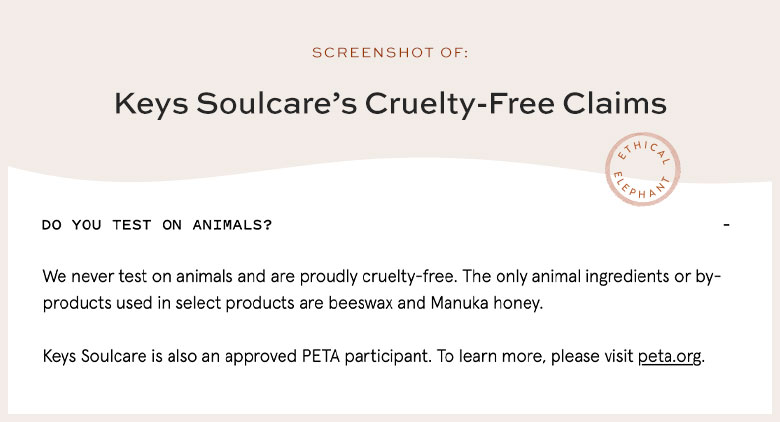The image size is (780, 422).
Task: Click the word 'Claims' in the title
Action: 615,104
